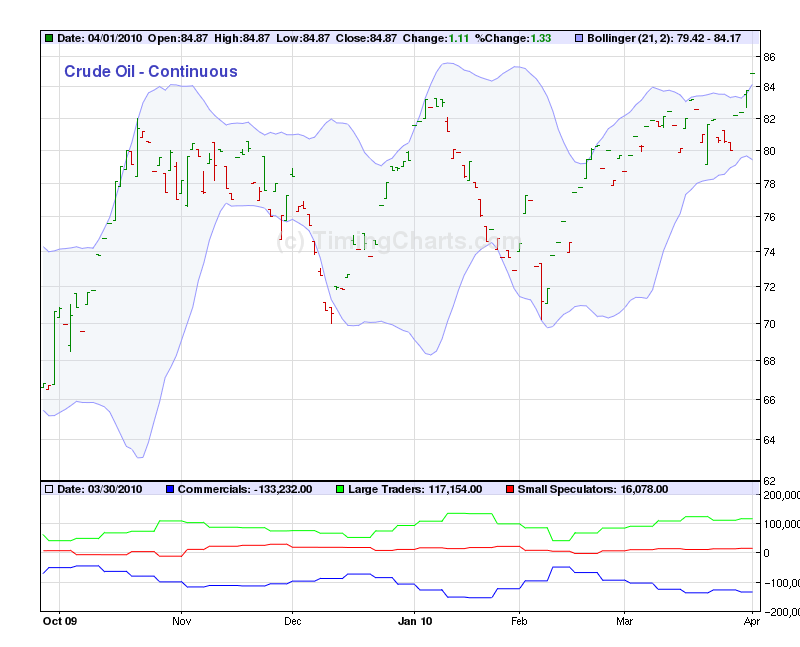Click the Close:84.87 value in the header

coord(366,39)
